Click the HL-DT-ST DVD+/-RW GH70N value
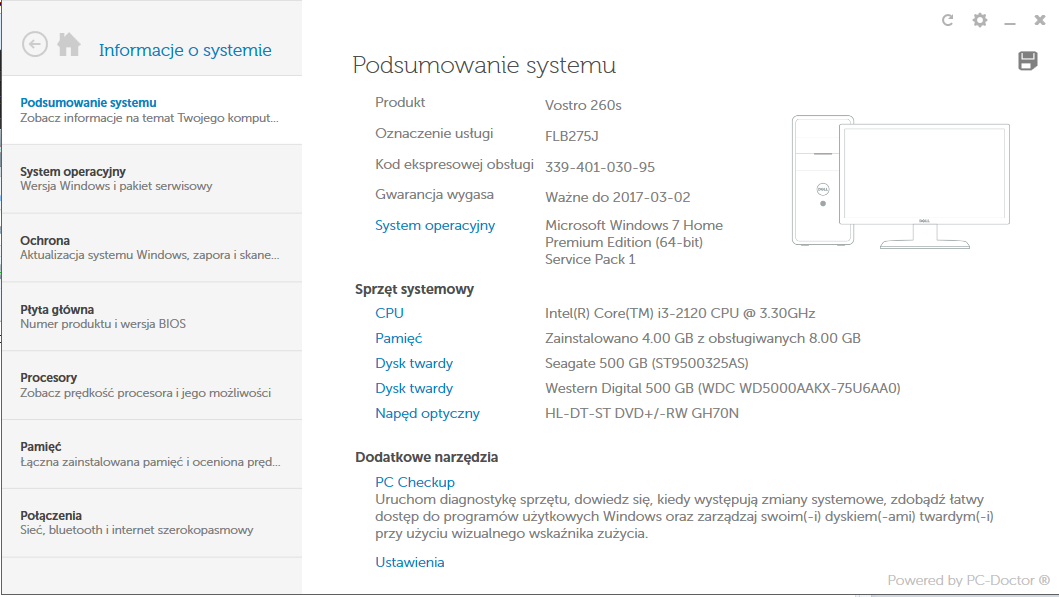 point(642,413)
